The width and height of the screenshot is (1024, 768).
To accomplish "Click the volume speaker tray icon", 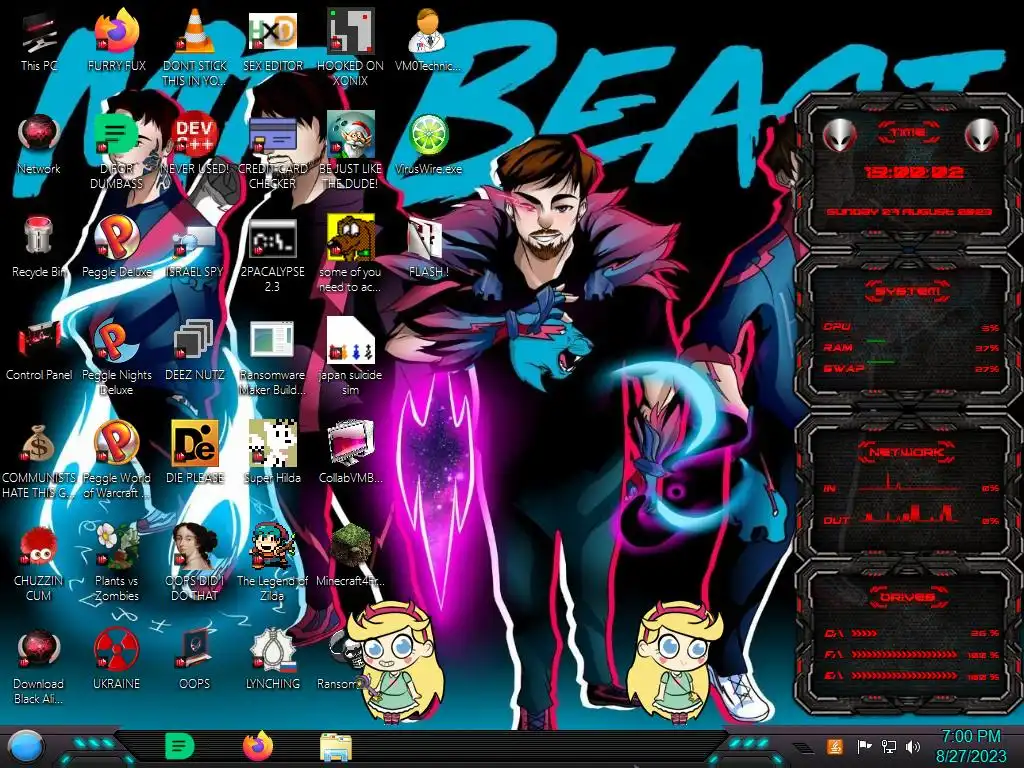I will click(x=913, y=746).
